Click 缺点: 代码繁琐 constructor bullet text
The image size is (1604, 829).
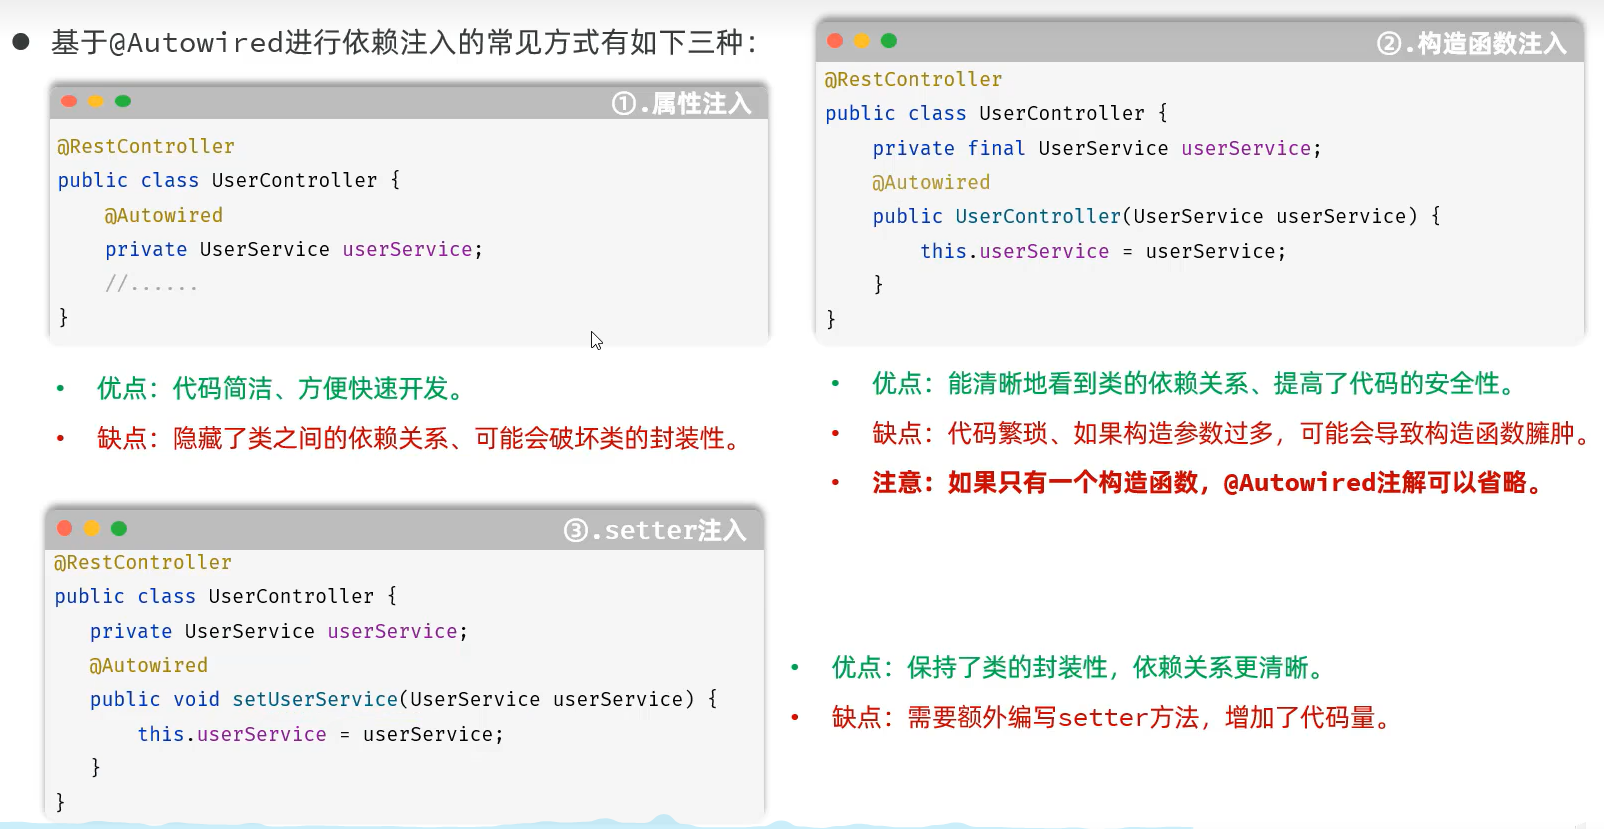coord(1230,433)
